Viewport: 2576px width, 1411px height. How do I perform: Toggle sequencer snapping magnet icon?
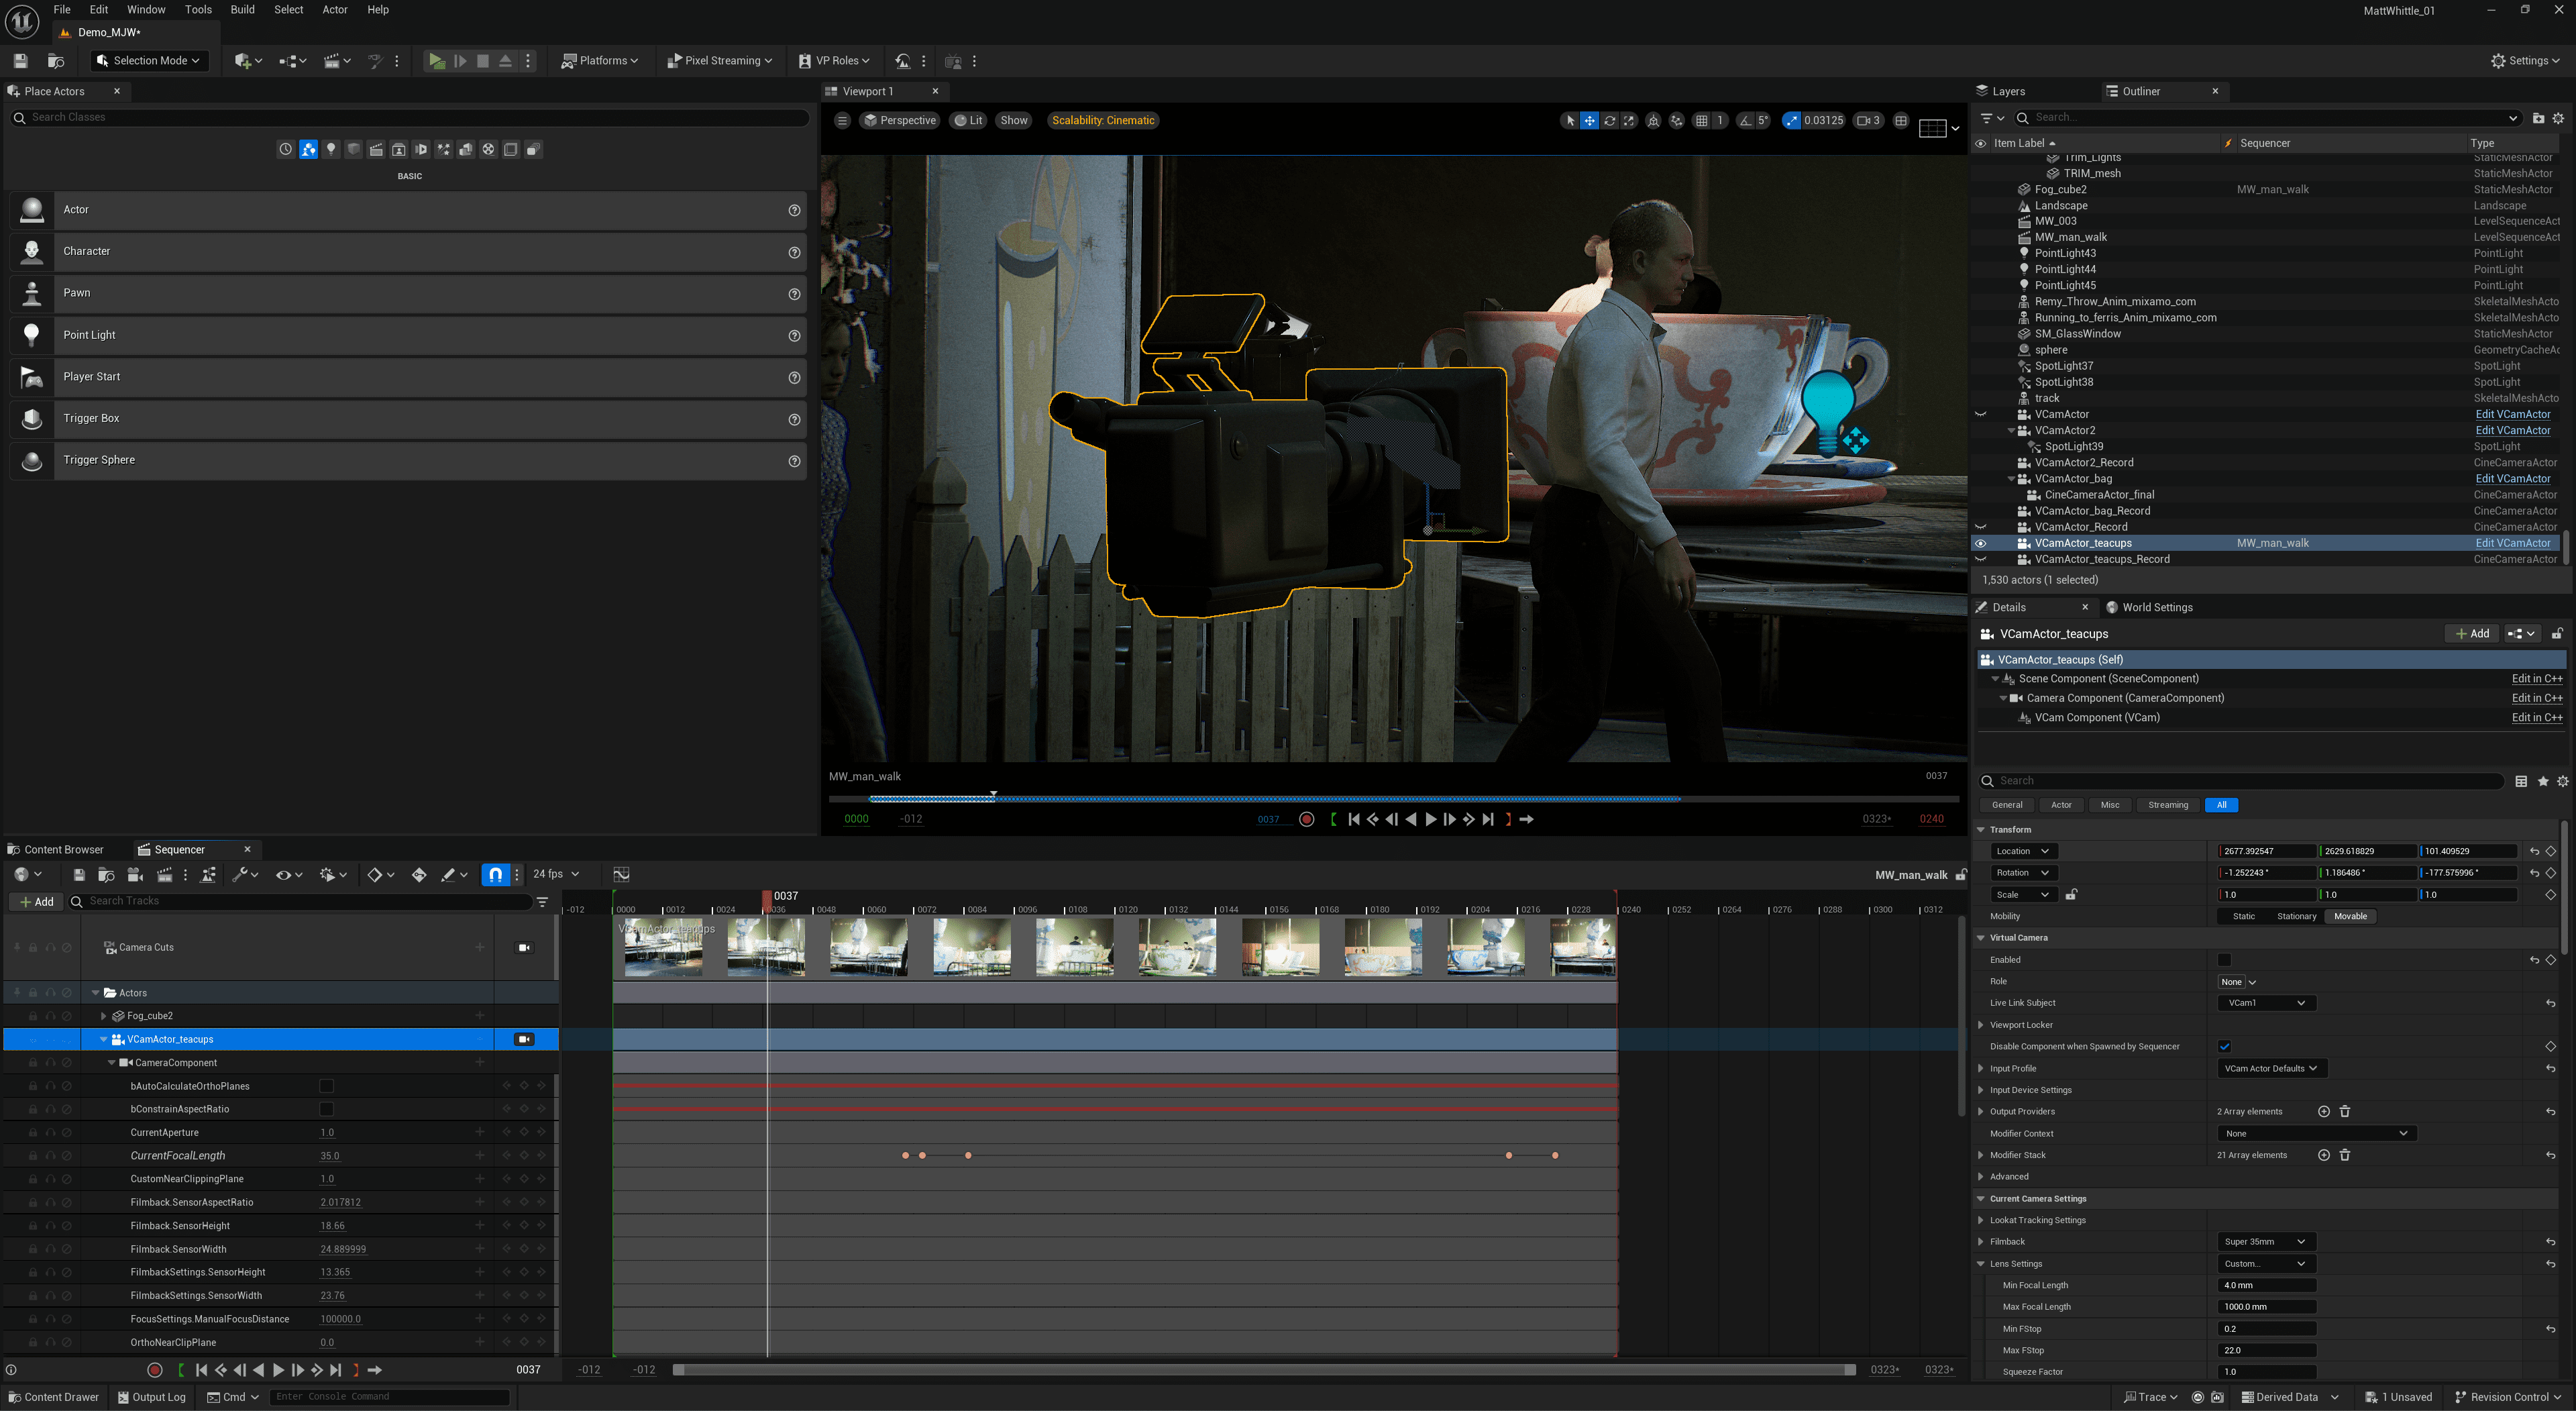[x=495, y=874]
